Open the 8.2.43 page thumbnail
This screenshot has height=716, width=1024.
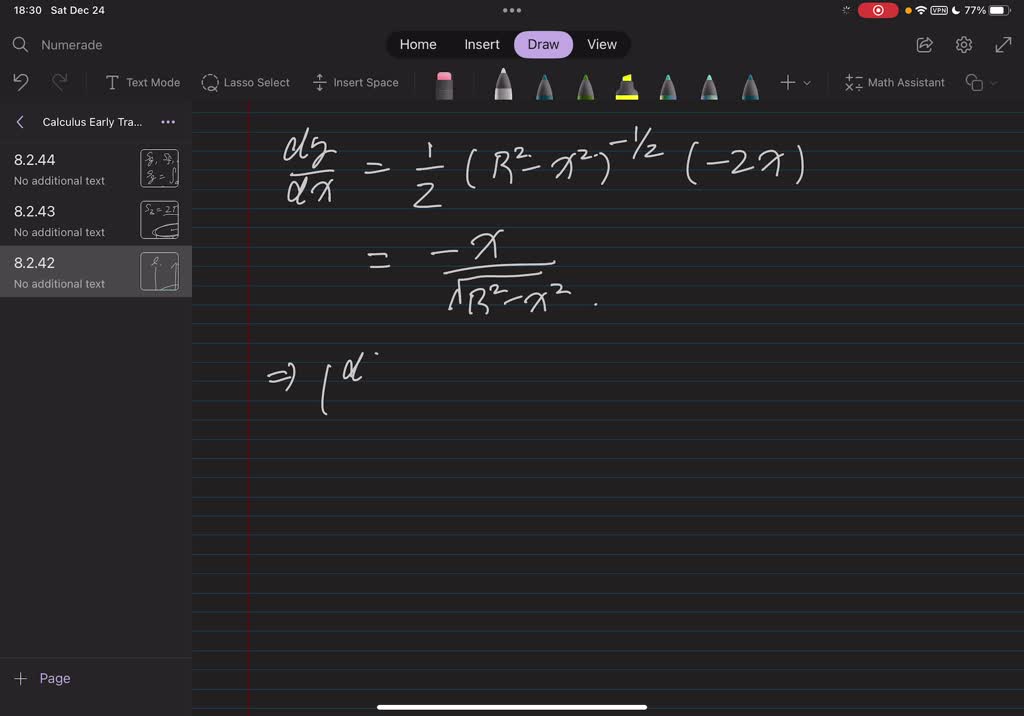pyautogui.click(x=159, y=219)
